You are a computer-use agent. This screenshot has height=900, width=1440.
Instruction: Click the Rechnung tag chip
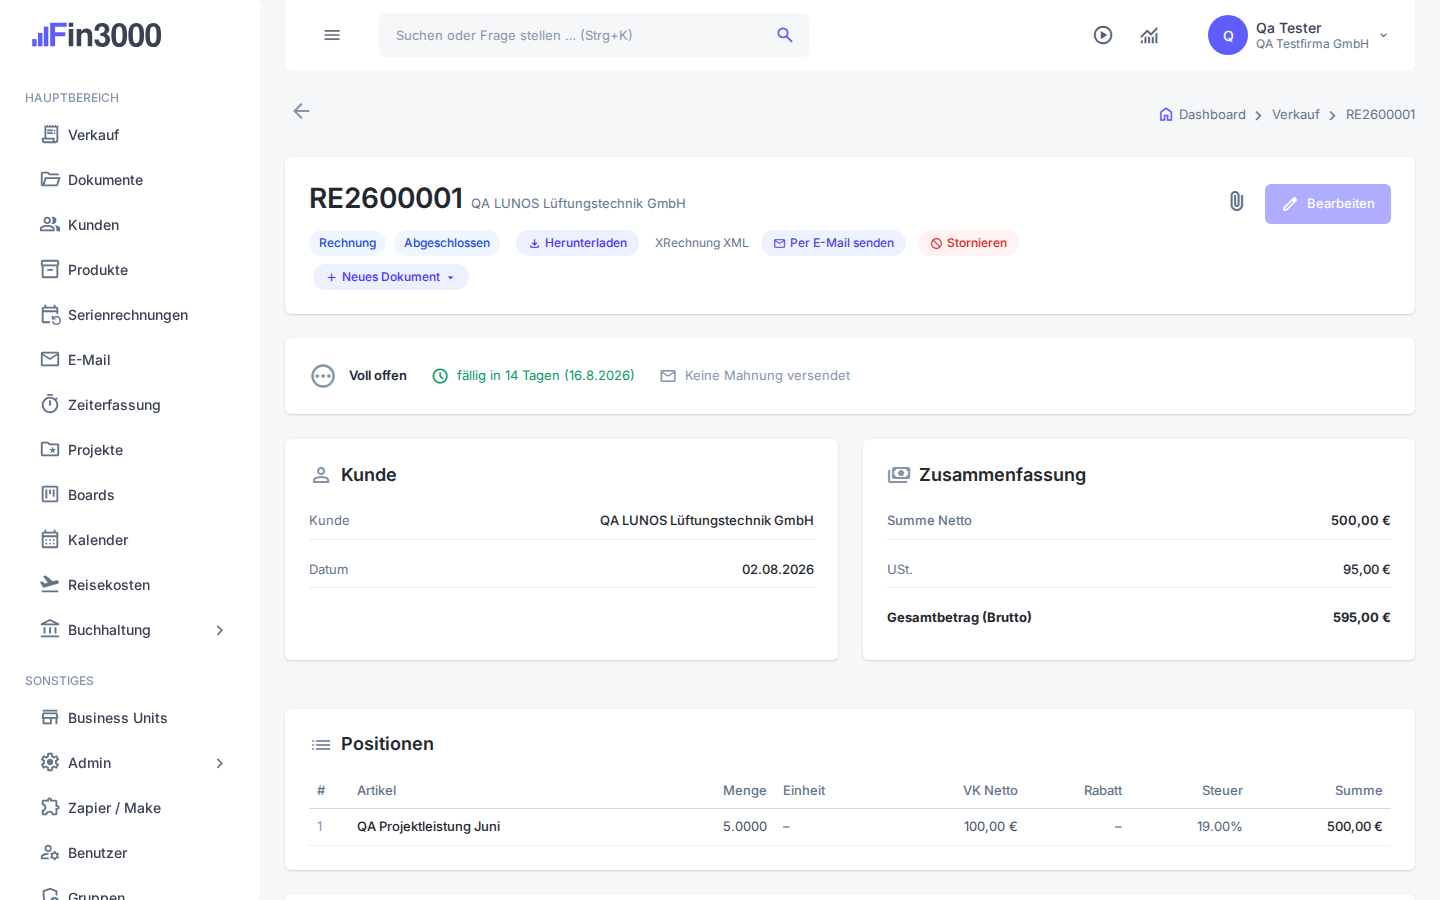[348, 243]
